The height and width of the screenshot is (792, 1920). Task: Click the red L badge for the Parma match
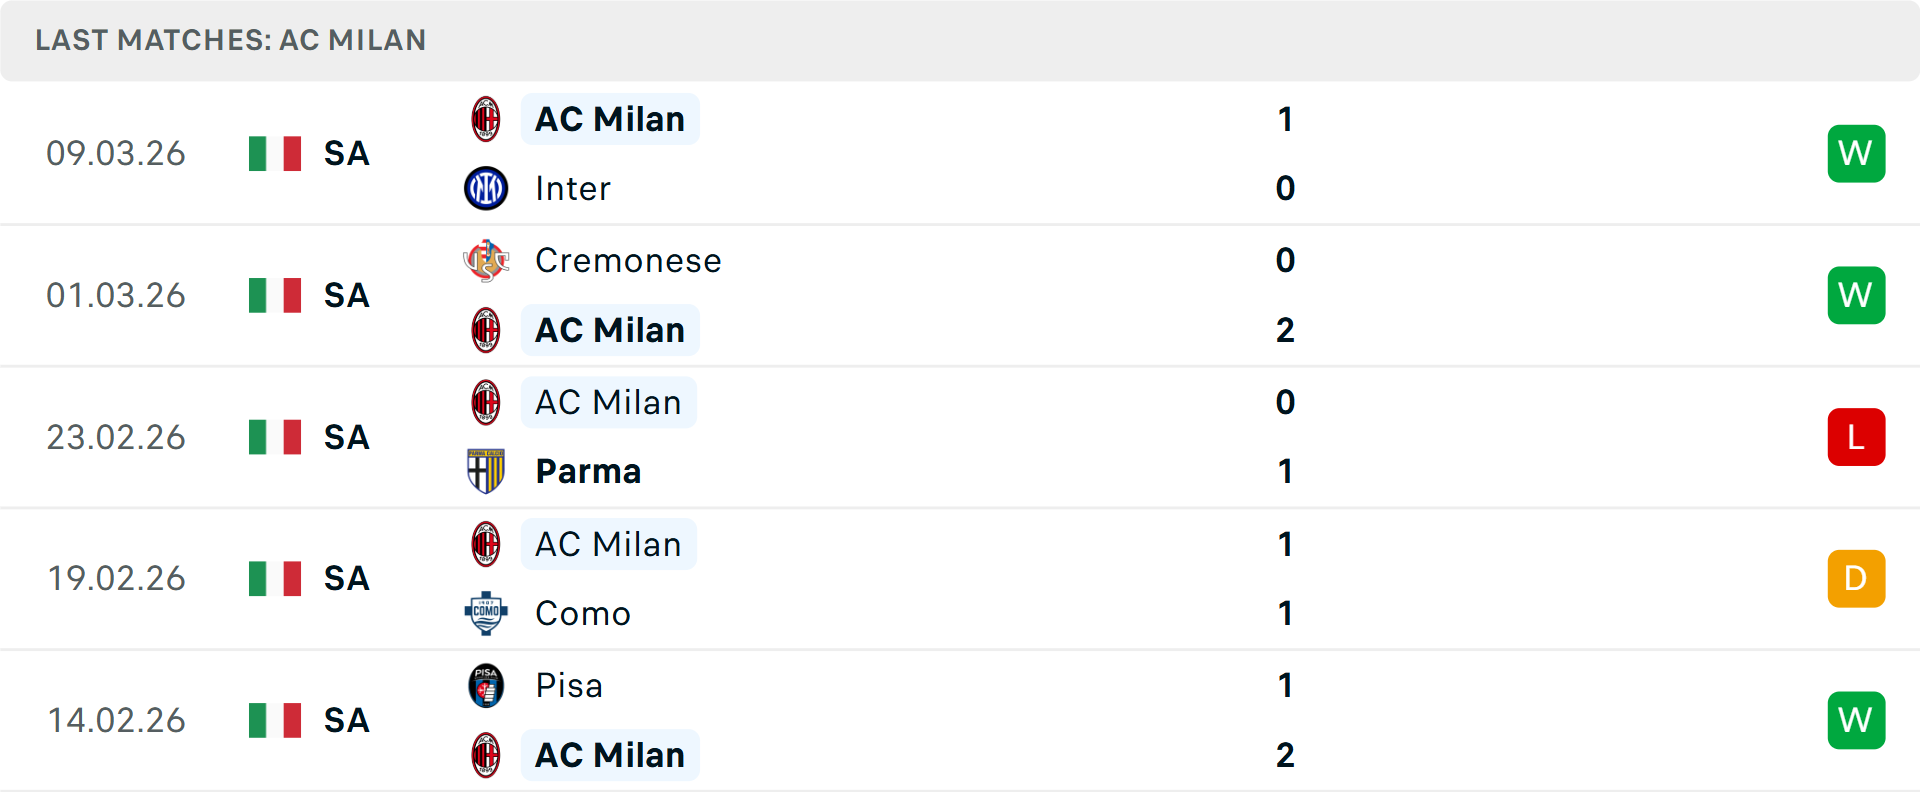coord(1856,437)
